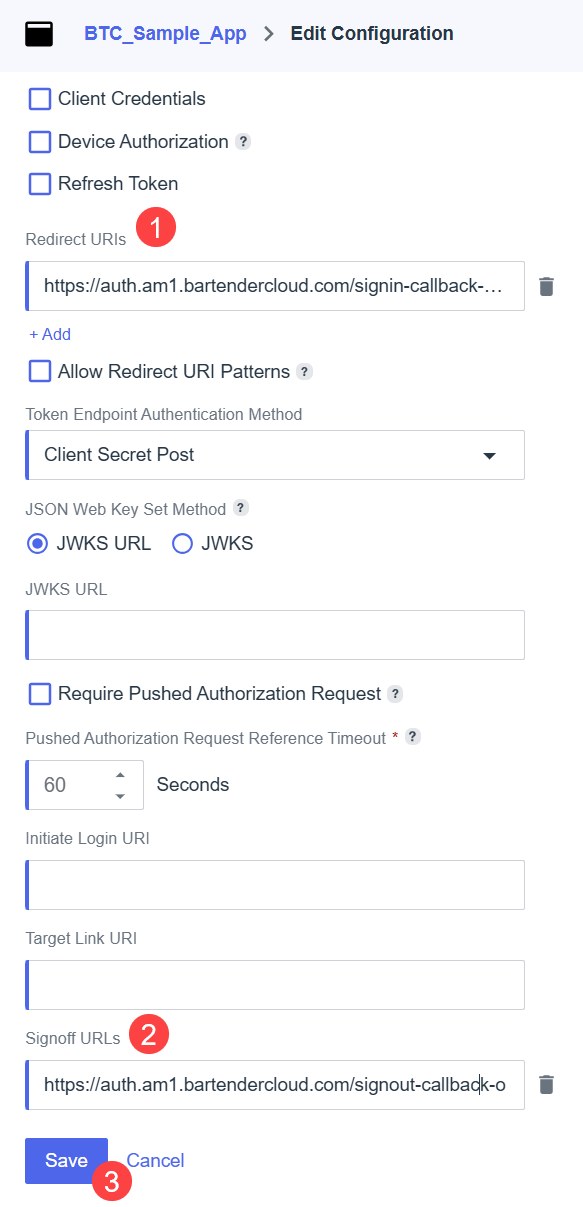Add another Redirect URI with + Add
Screen dimensions: 583x1207
[x=50, y=334]
